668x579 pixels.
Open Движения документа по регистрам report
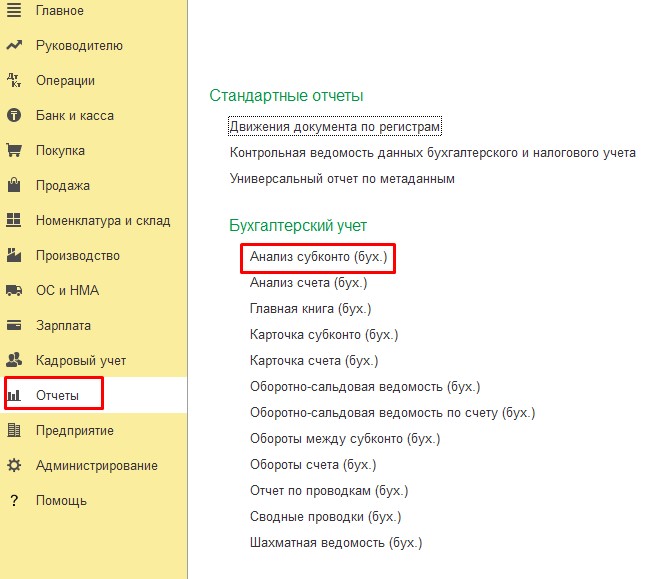(335, 127)
